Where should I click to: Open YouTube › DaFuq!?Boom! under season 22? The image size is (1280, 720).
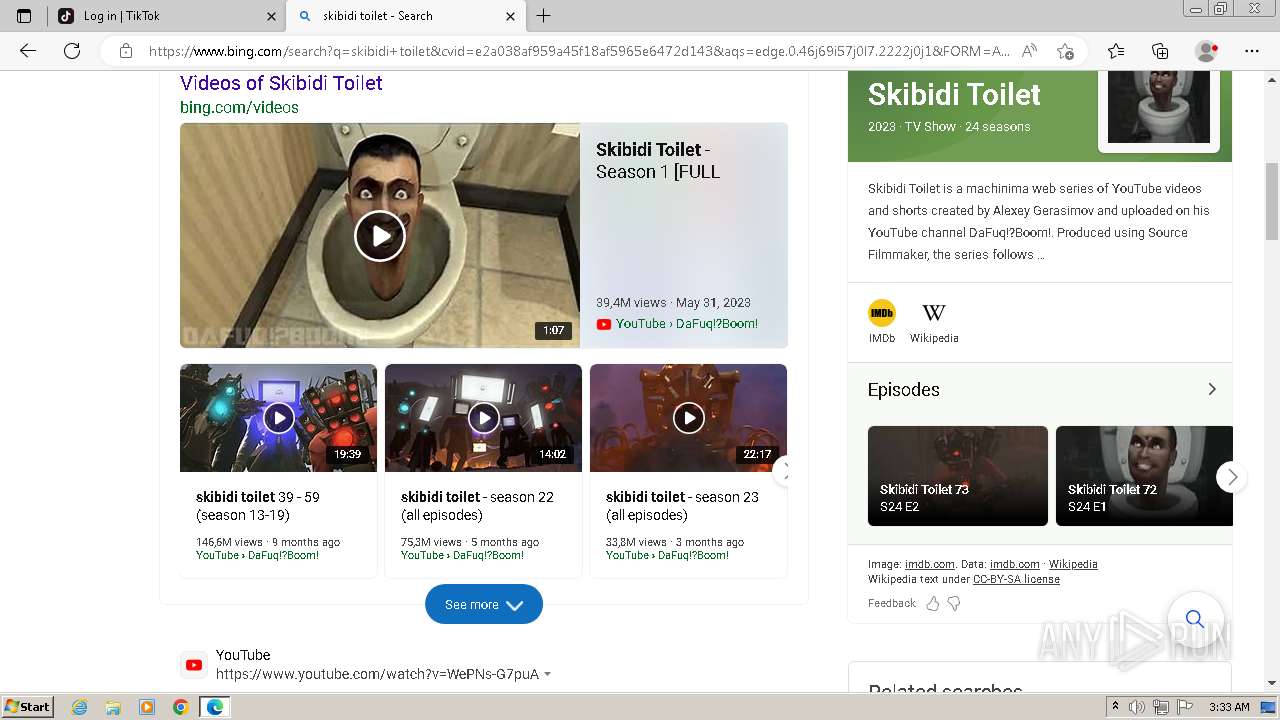pyautogui.click(x=462, y=555)
